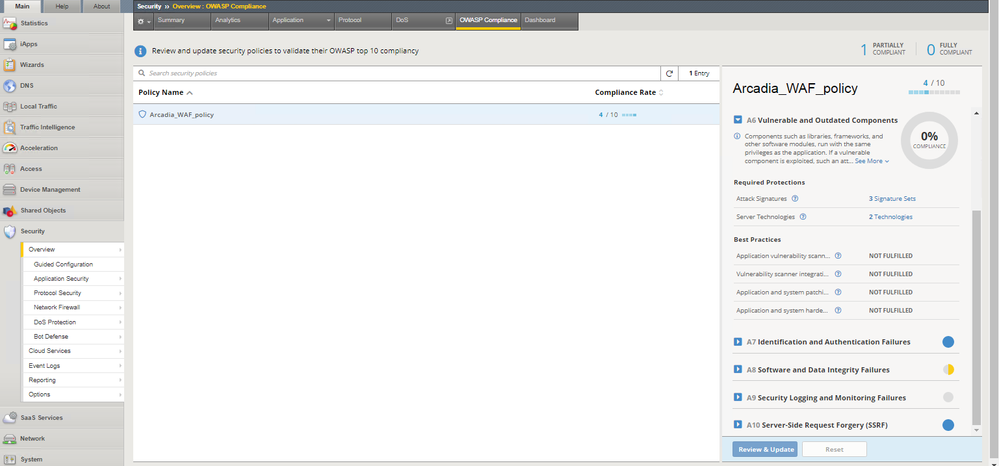Click the shield icon beside Arcadia_WAF_policy row
Image resolution: width=999 pixels, height=466 pixels.
tap(143, 115)
